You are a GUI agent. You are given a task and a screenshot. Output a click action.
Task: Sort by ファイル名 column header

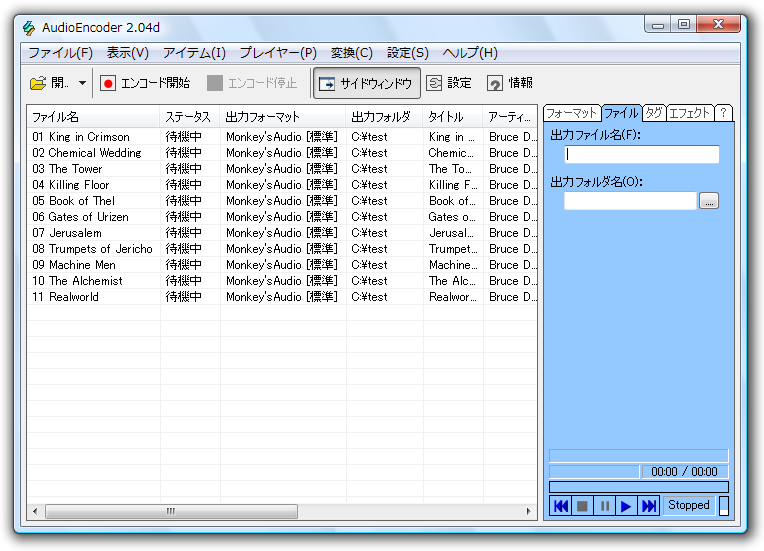click(94, 117)
